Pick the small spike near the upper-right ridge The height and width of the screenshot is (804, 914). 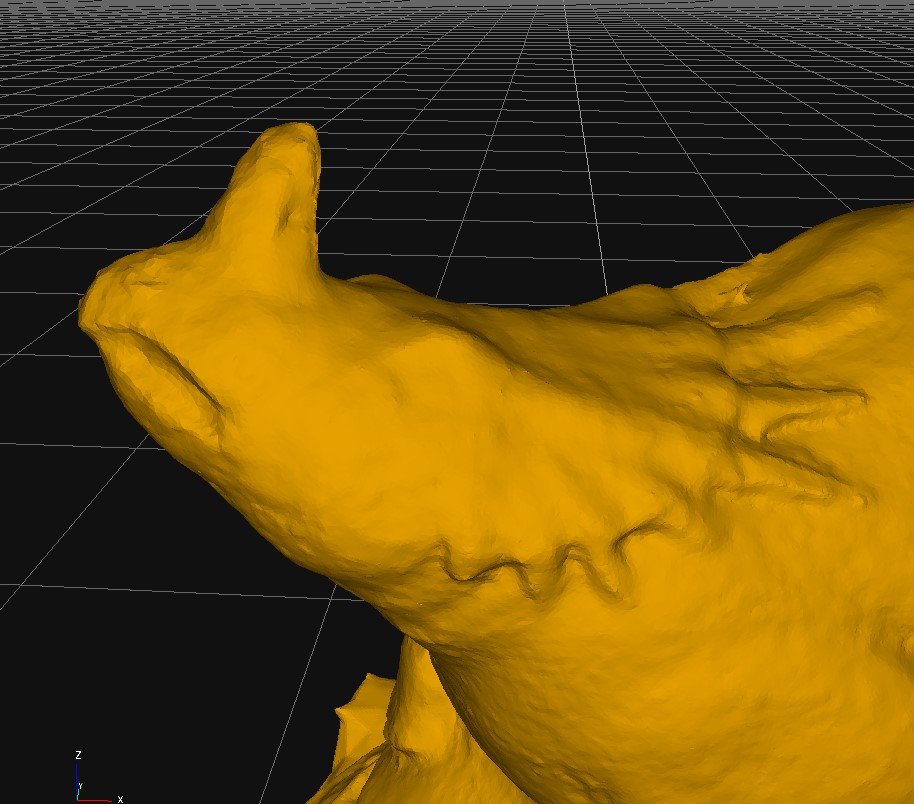tap(742, 292)
